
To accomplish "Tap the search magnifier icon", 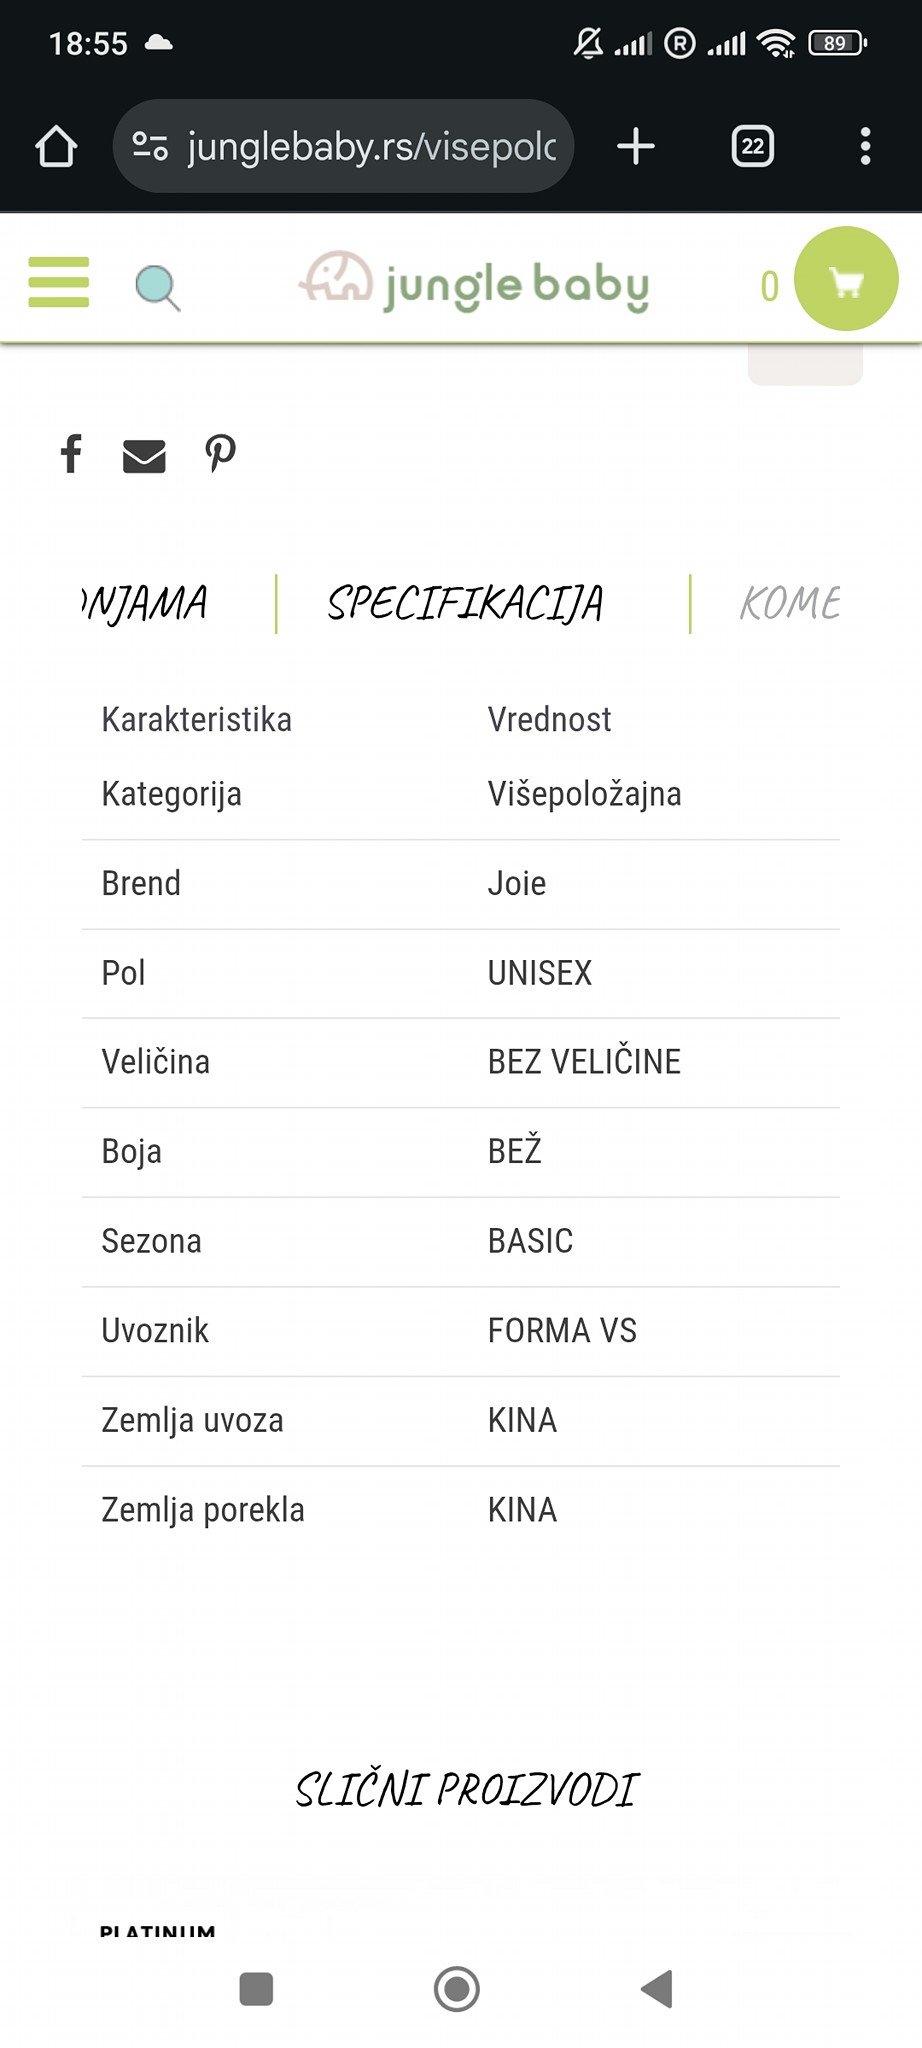I will [x=157, y=288].
